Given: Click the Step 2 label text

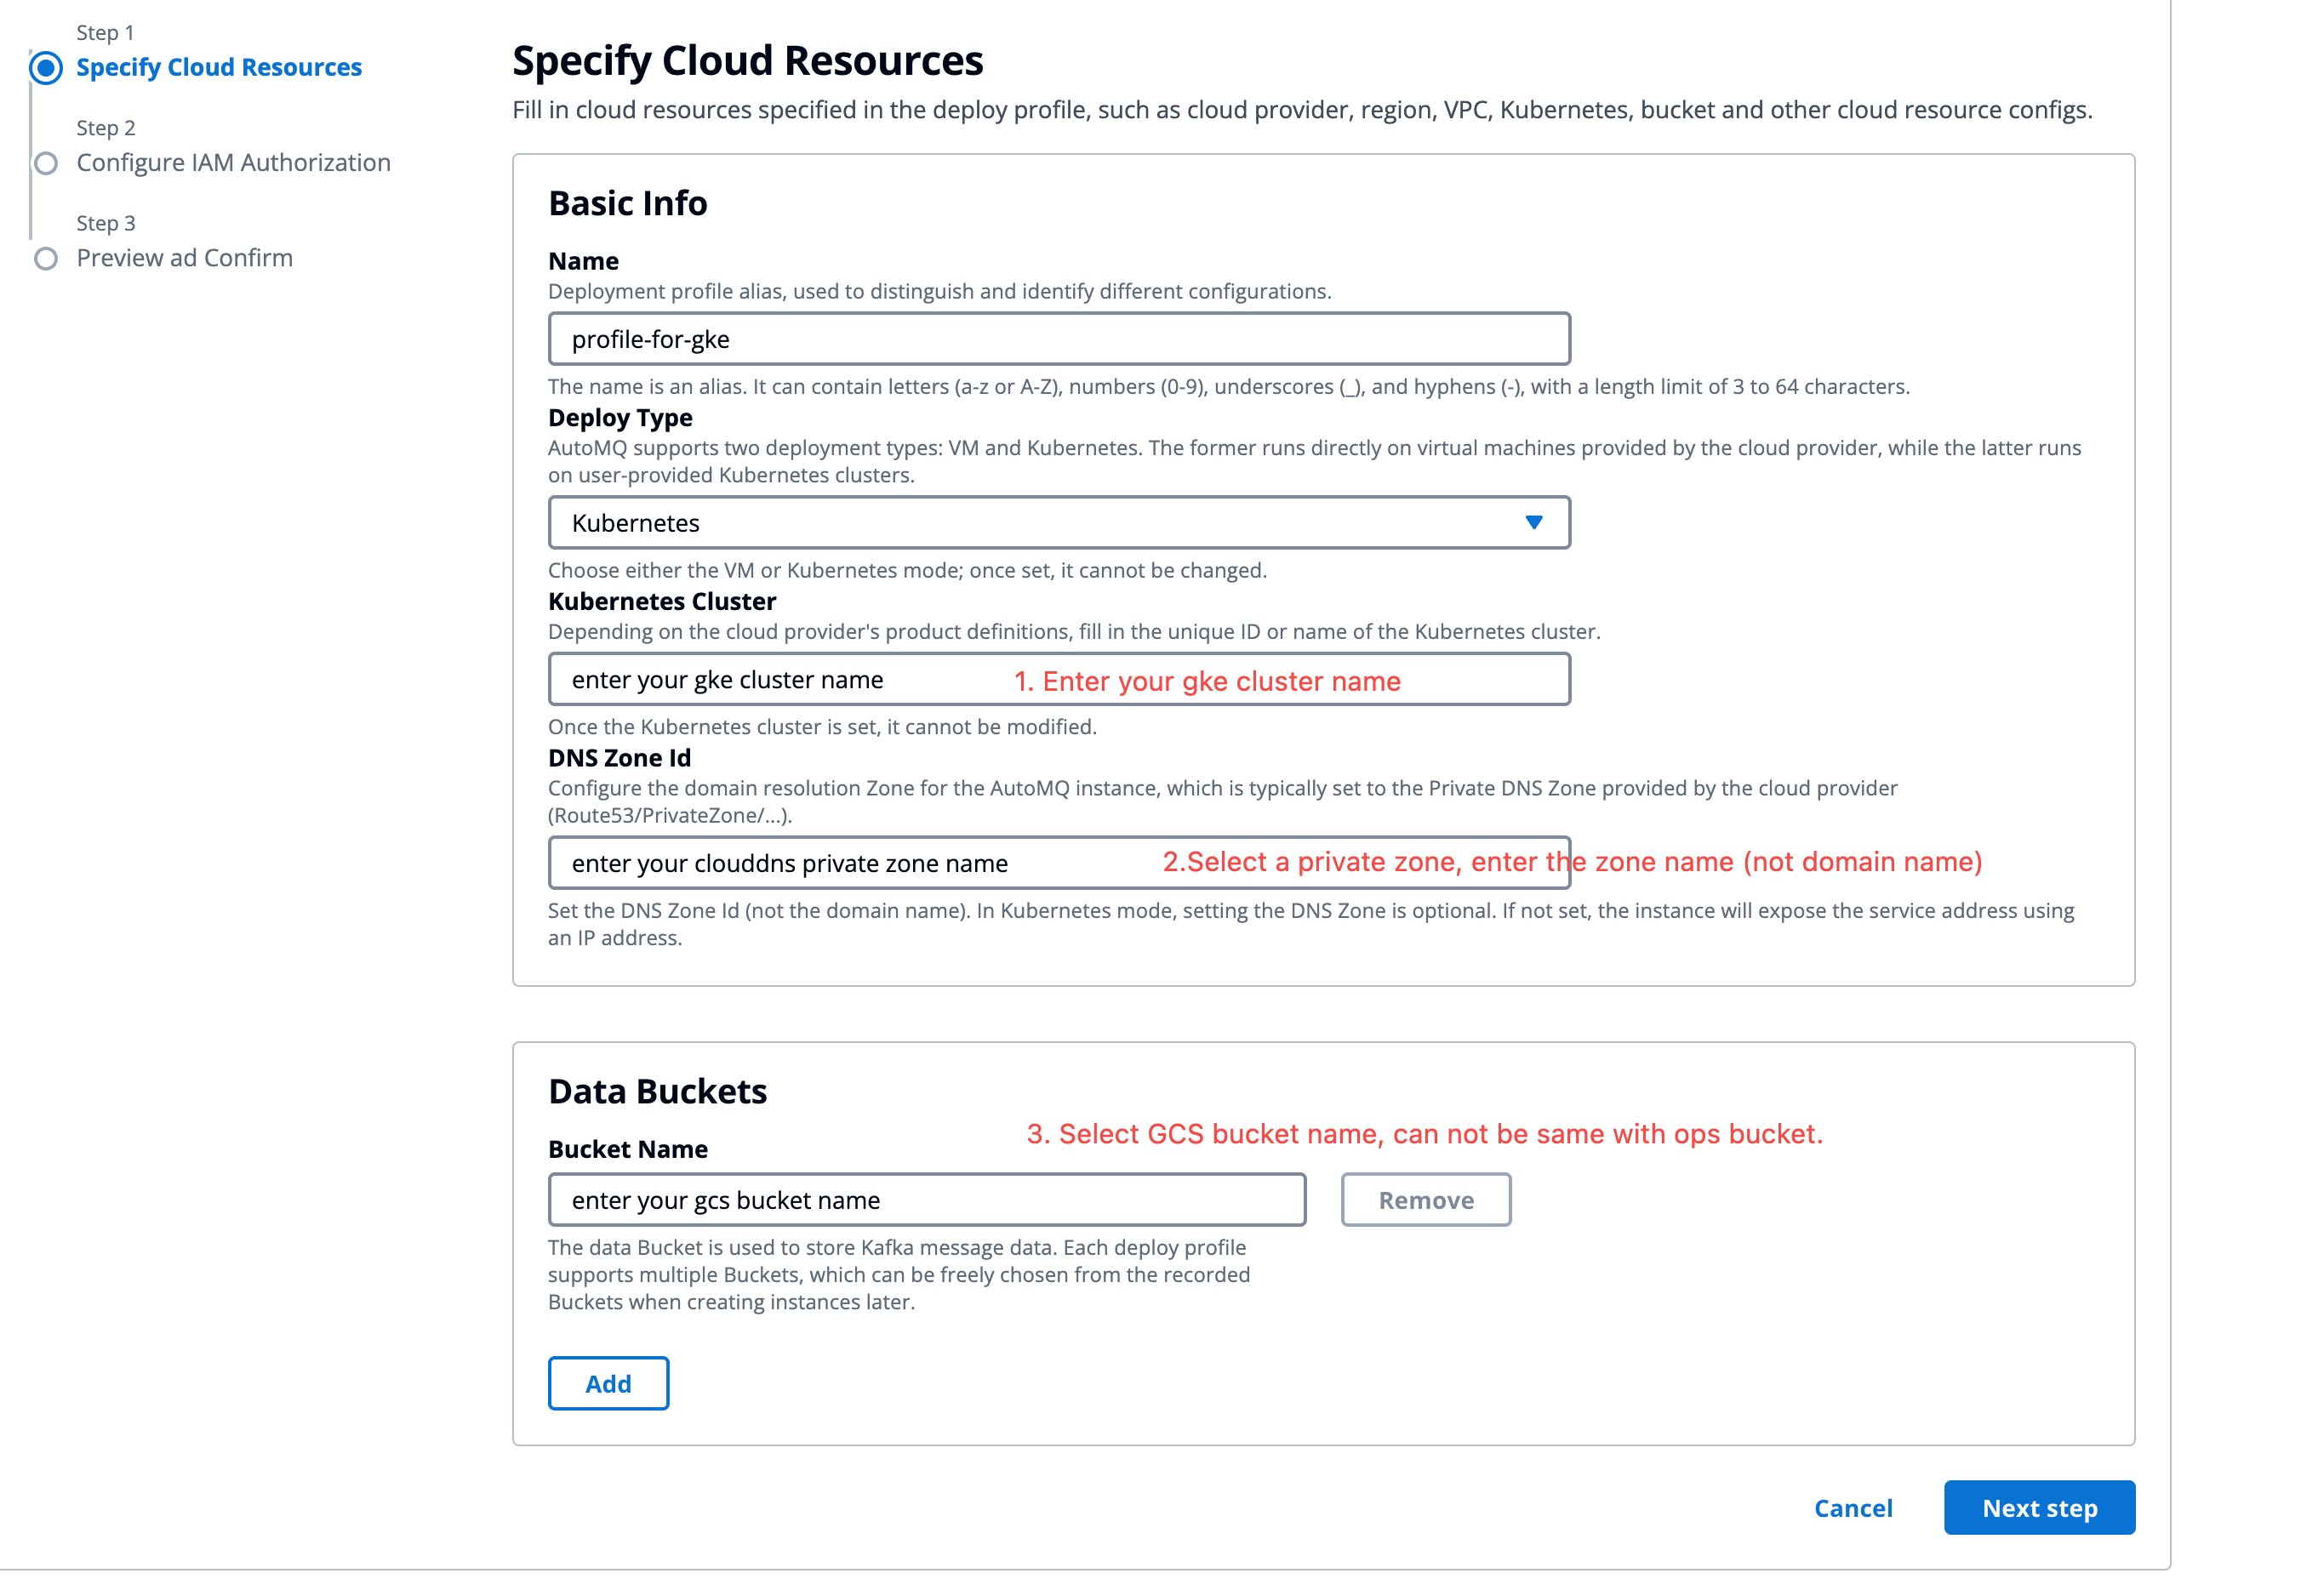Looking at the screenshot, I should coord(105,128).
